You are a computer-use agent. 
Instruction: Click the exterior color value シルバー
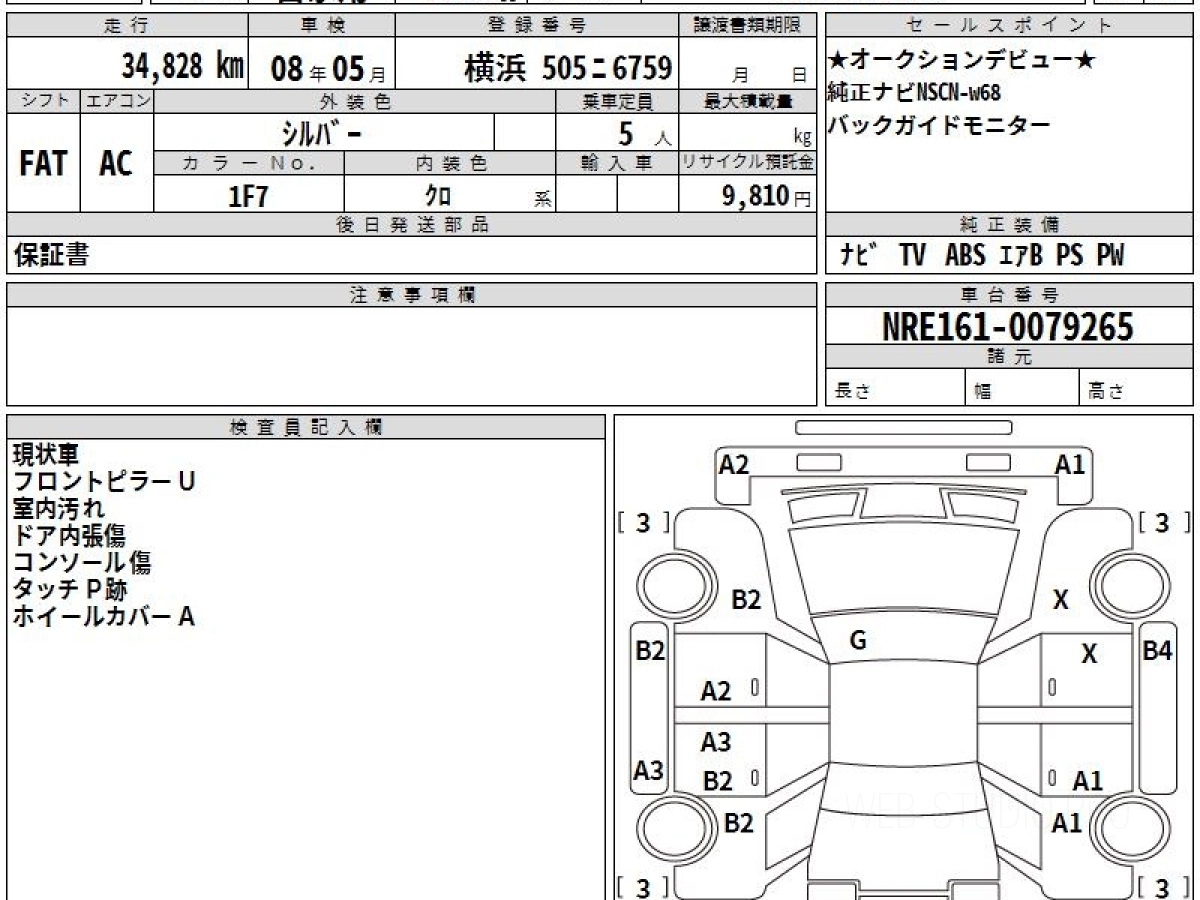pyautogui.click(x=320, y=134)
